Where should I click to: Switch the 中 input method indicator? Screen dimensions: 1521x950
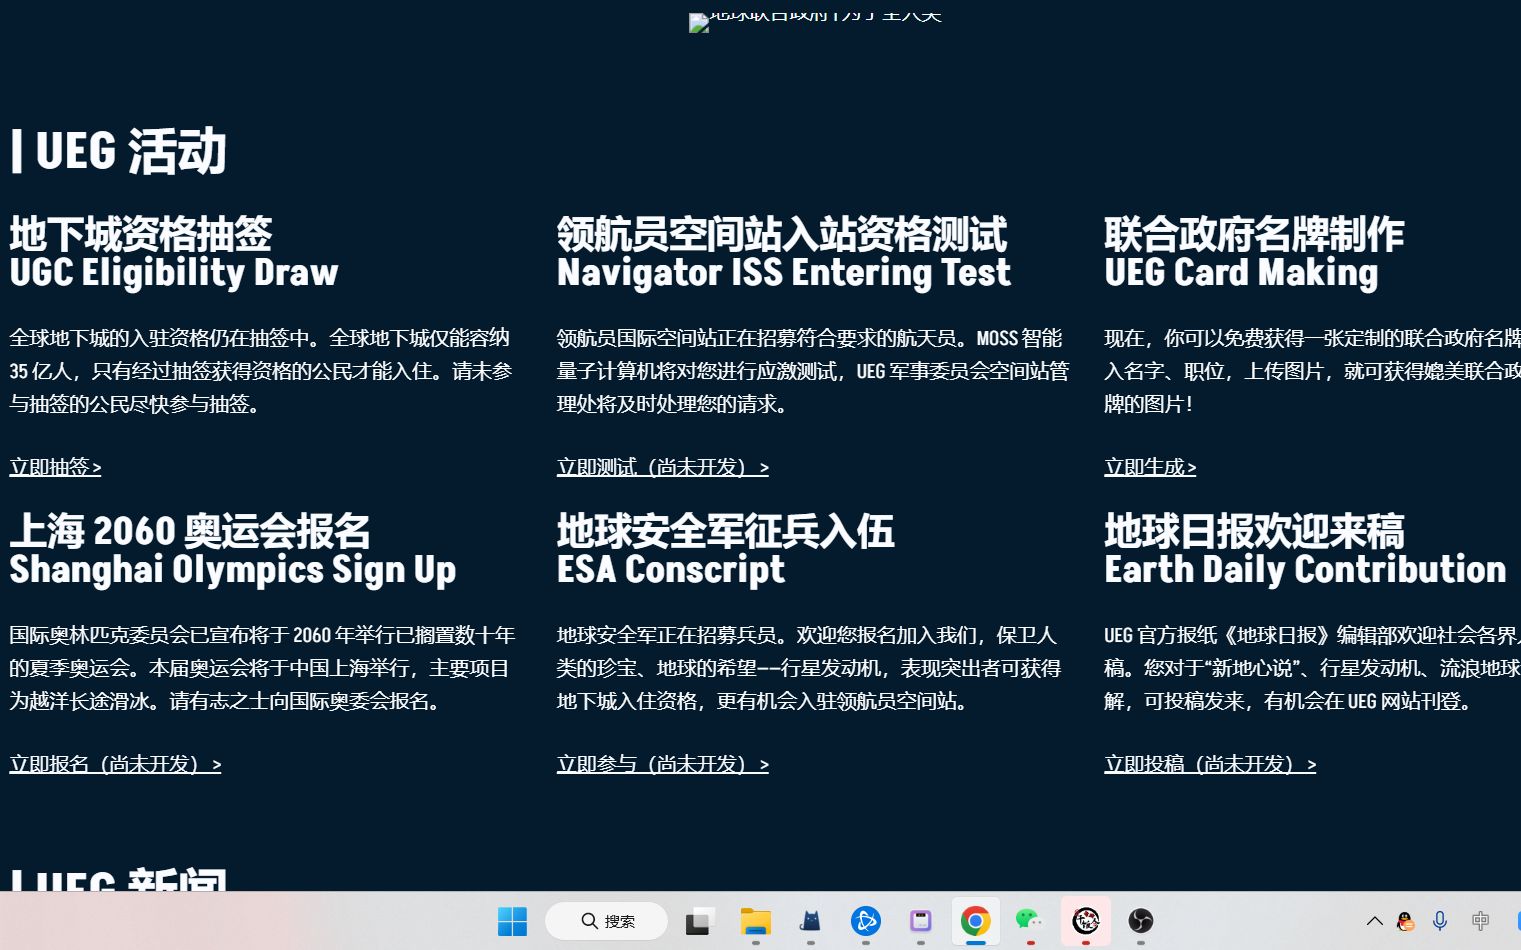[1481, 921]
